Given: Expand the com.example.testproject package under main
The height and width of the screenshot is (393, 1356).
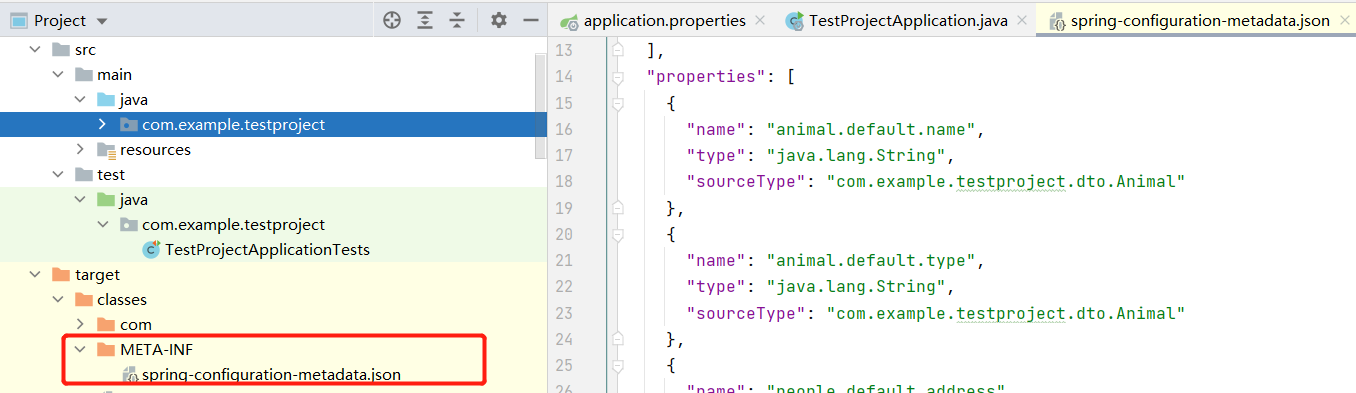Looking at the screenshot, I should (x=102, y=125).
